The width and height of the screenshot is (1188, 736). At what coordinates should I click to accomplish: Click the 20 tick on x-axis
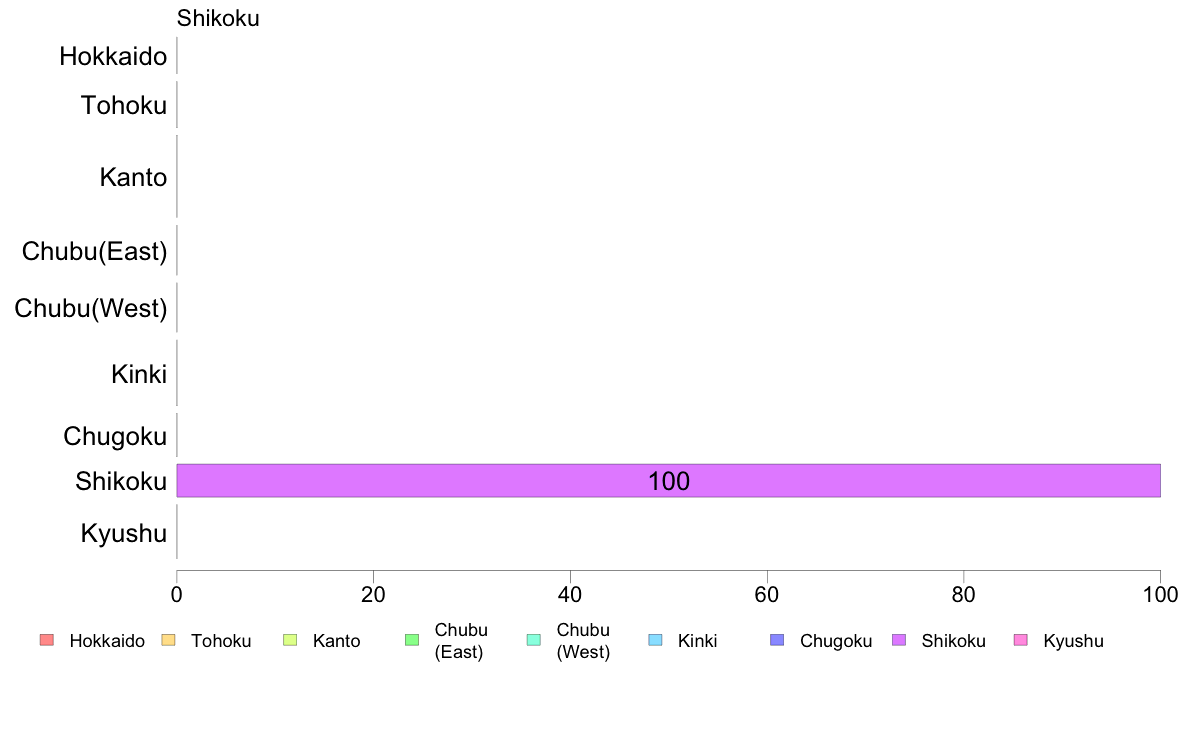tap(374, 595)
